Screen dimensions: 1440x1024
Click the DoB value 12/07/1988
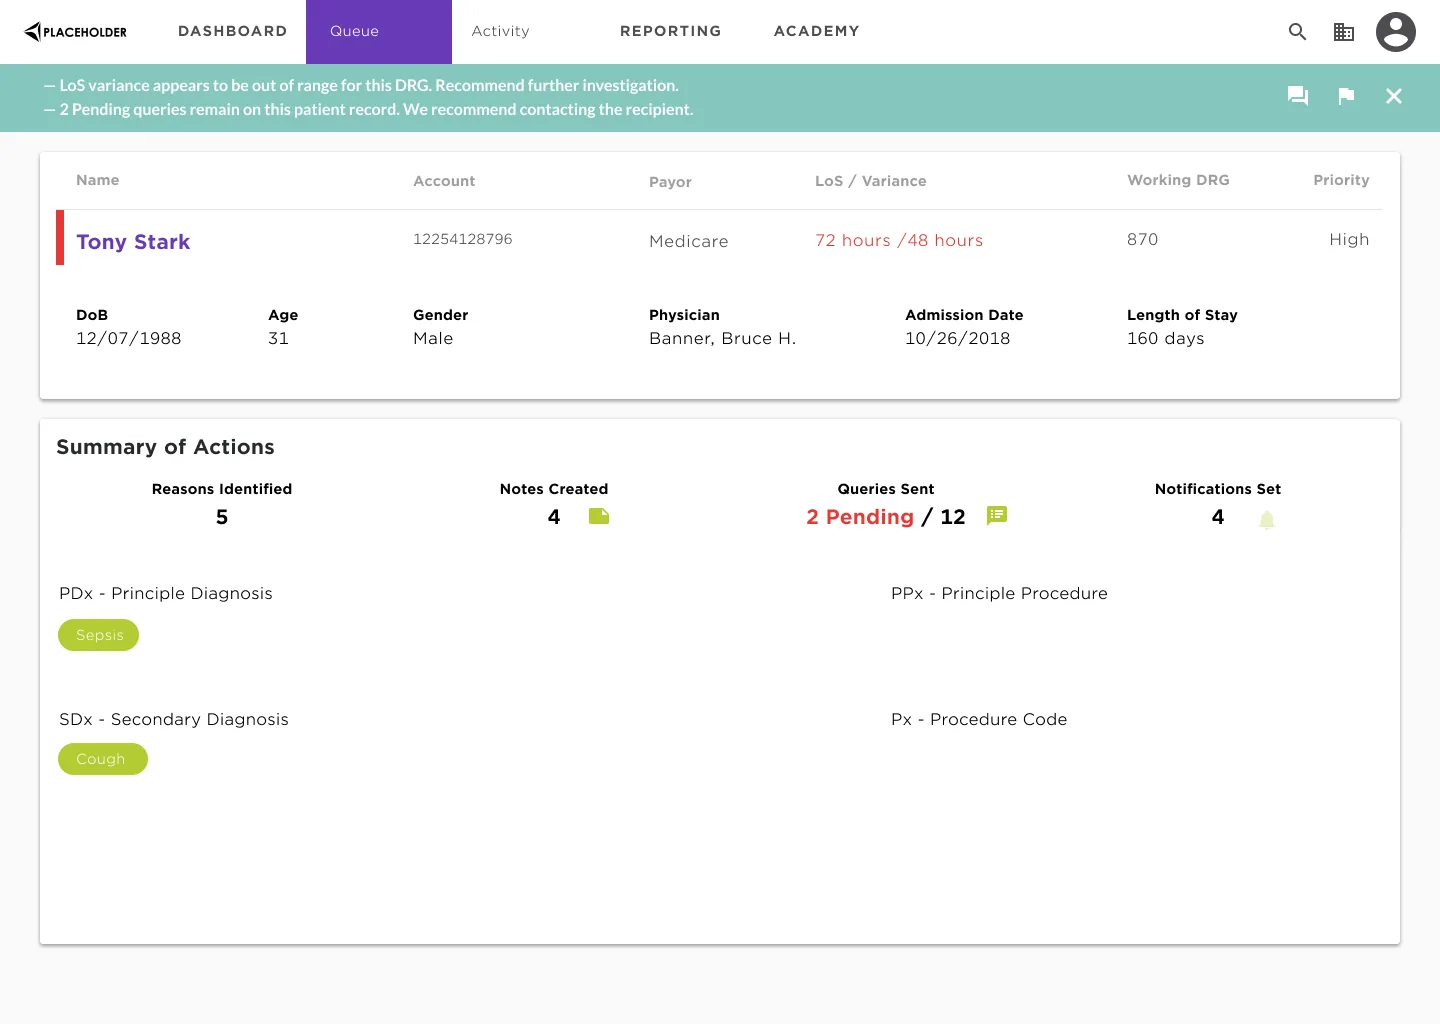tap(129, 338)
